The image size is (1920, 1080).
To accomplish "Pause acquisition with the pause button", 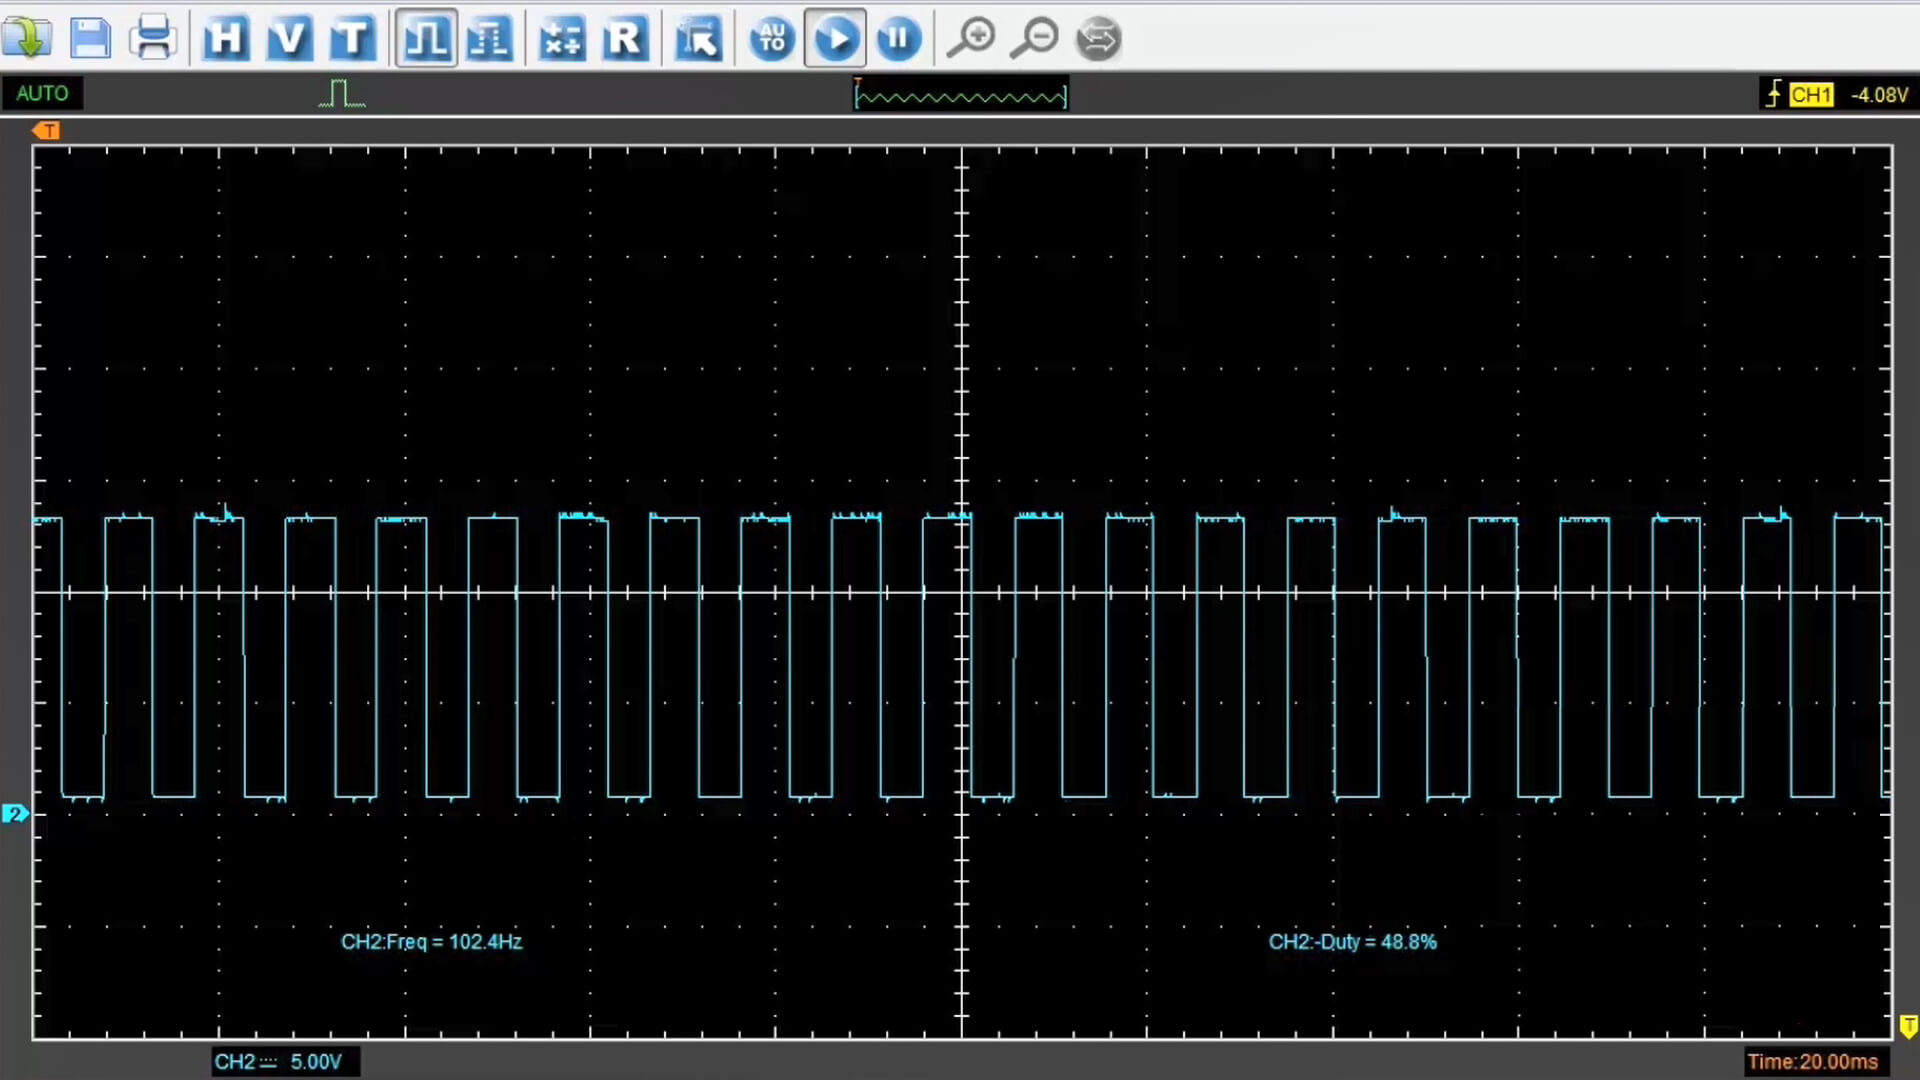I will coord(898,38).
